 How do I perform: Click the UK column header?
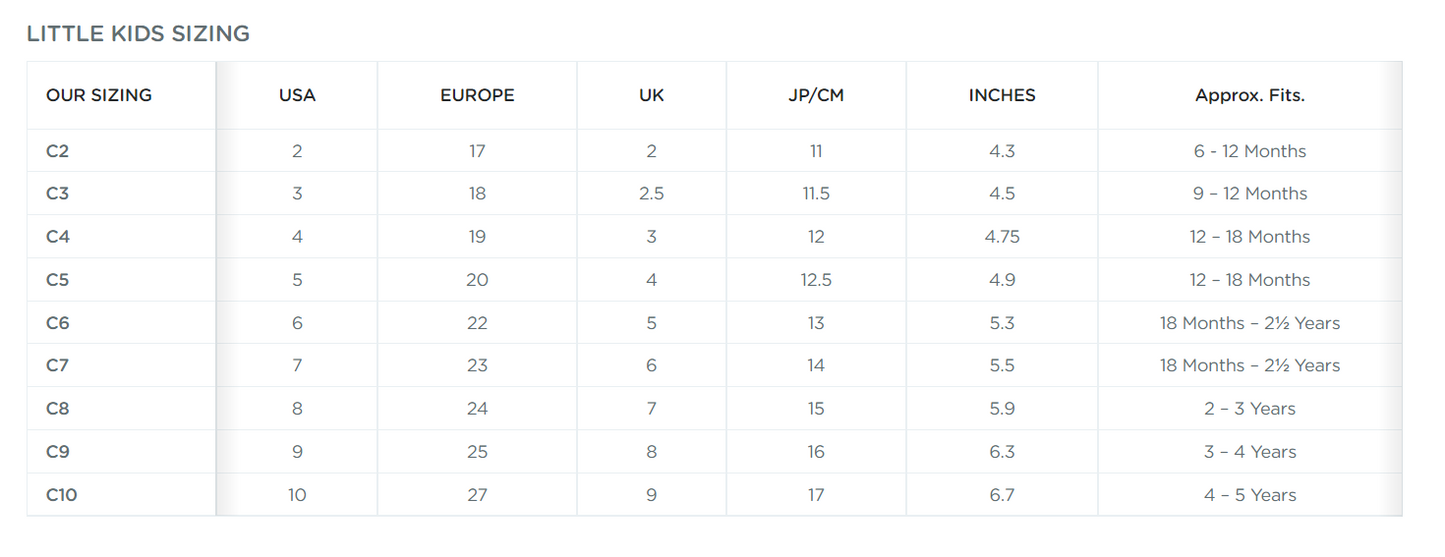tap(651, 96)
